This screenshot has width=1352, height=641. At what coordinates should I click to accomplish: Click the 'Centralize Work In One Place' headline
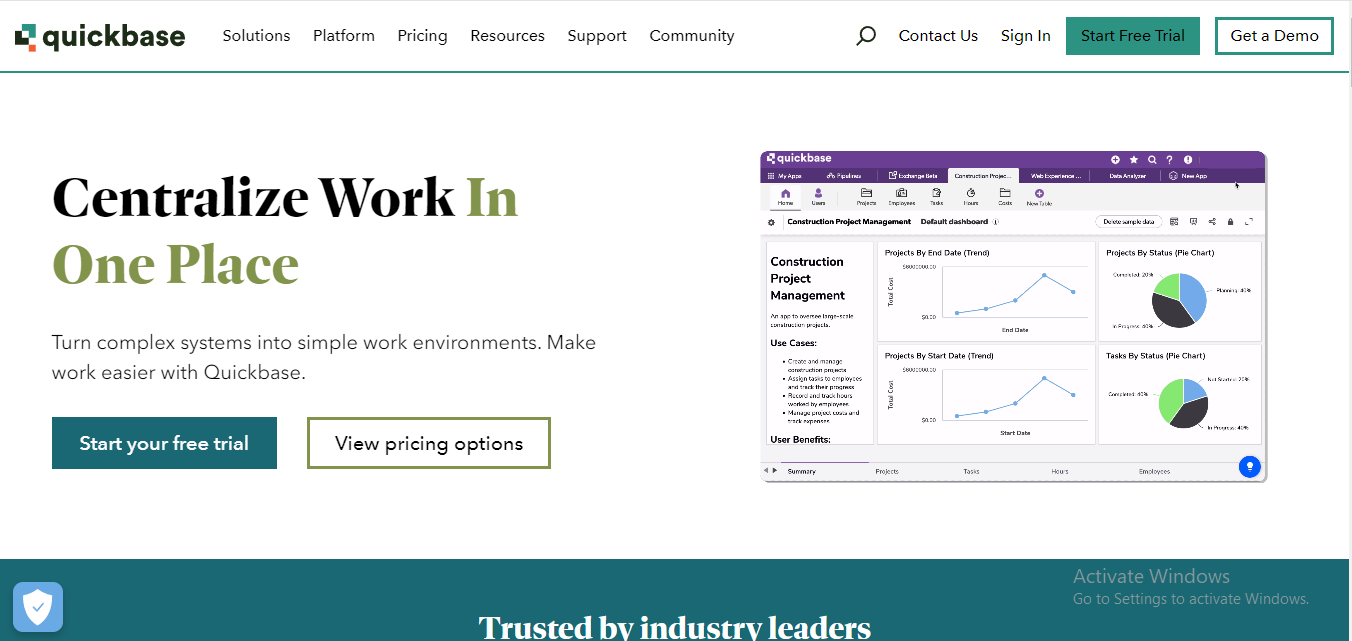pos(285,230)
